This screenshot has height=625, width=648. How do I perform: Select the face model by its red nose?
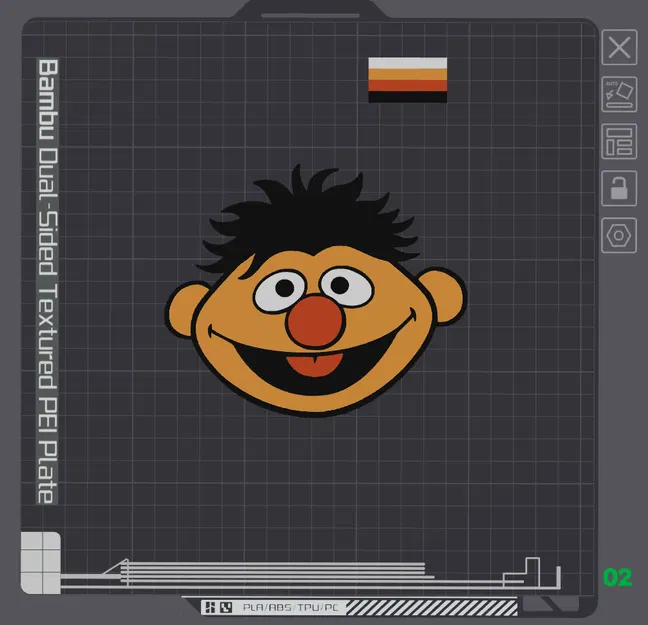[x=315, y=322]
